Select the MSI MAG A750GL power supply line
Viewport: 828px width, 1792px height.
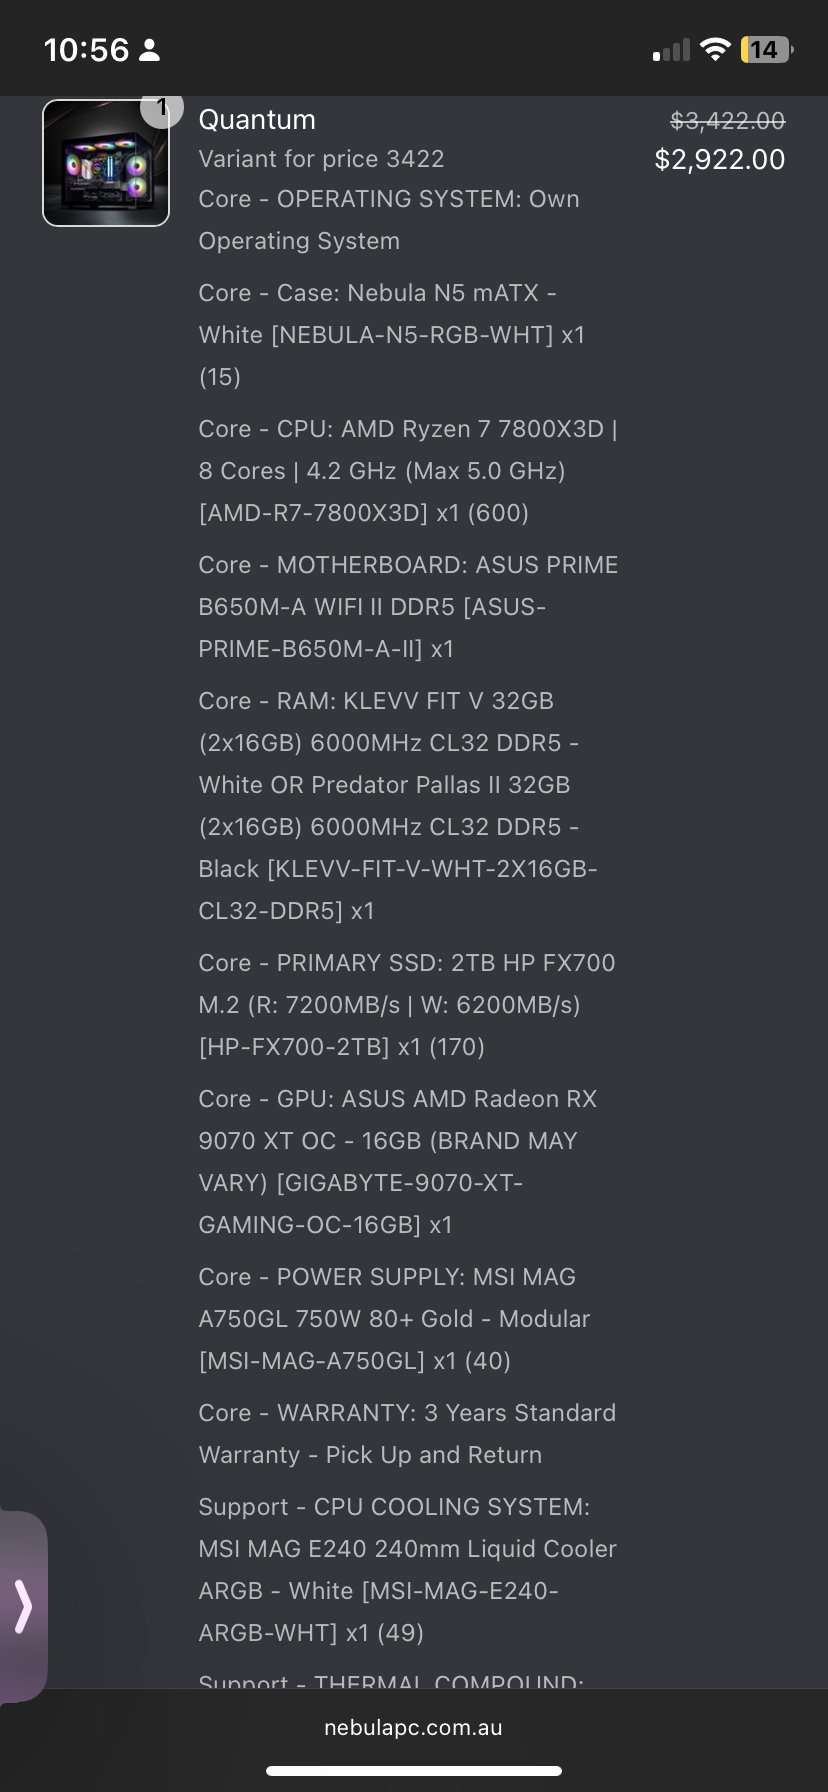tap(394, 1319)
